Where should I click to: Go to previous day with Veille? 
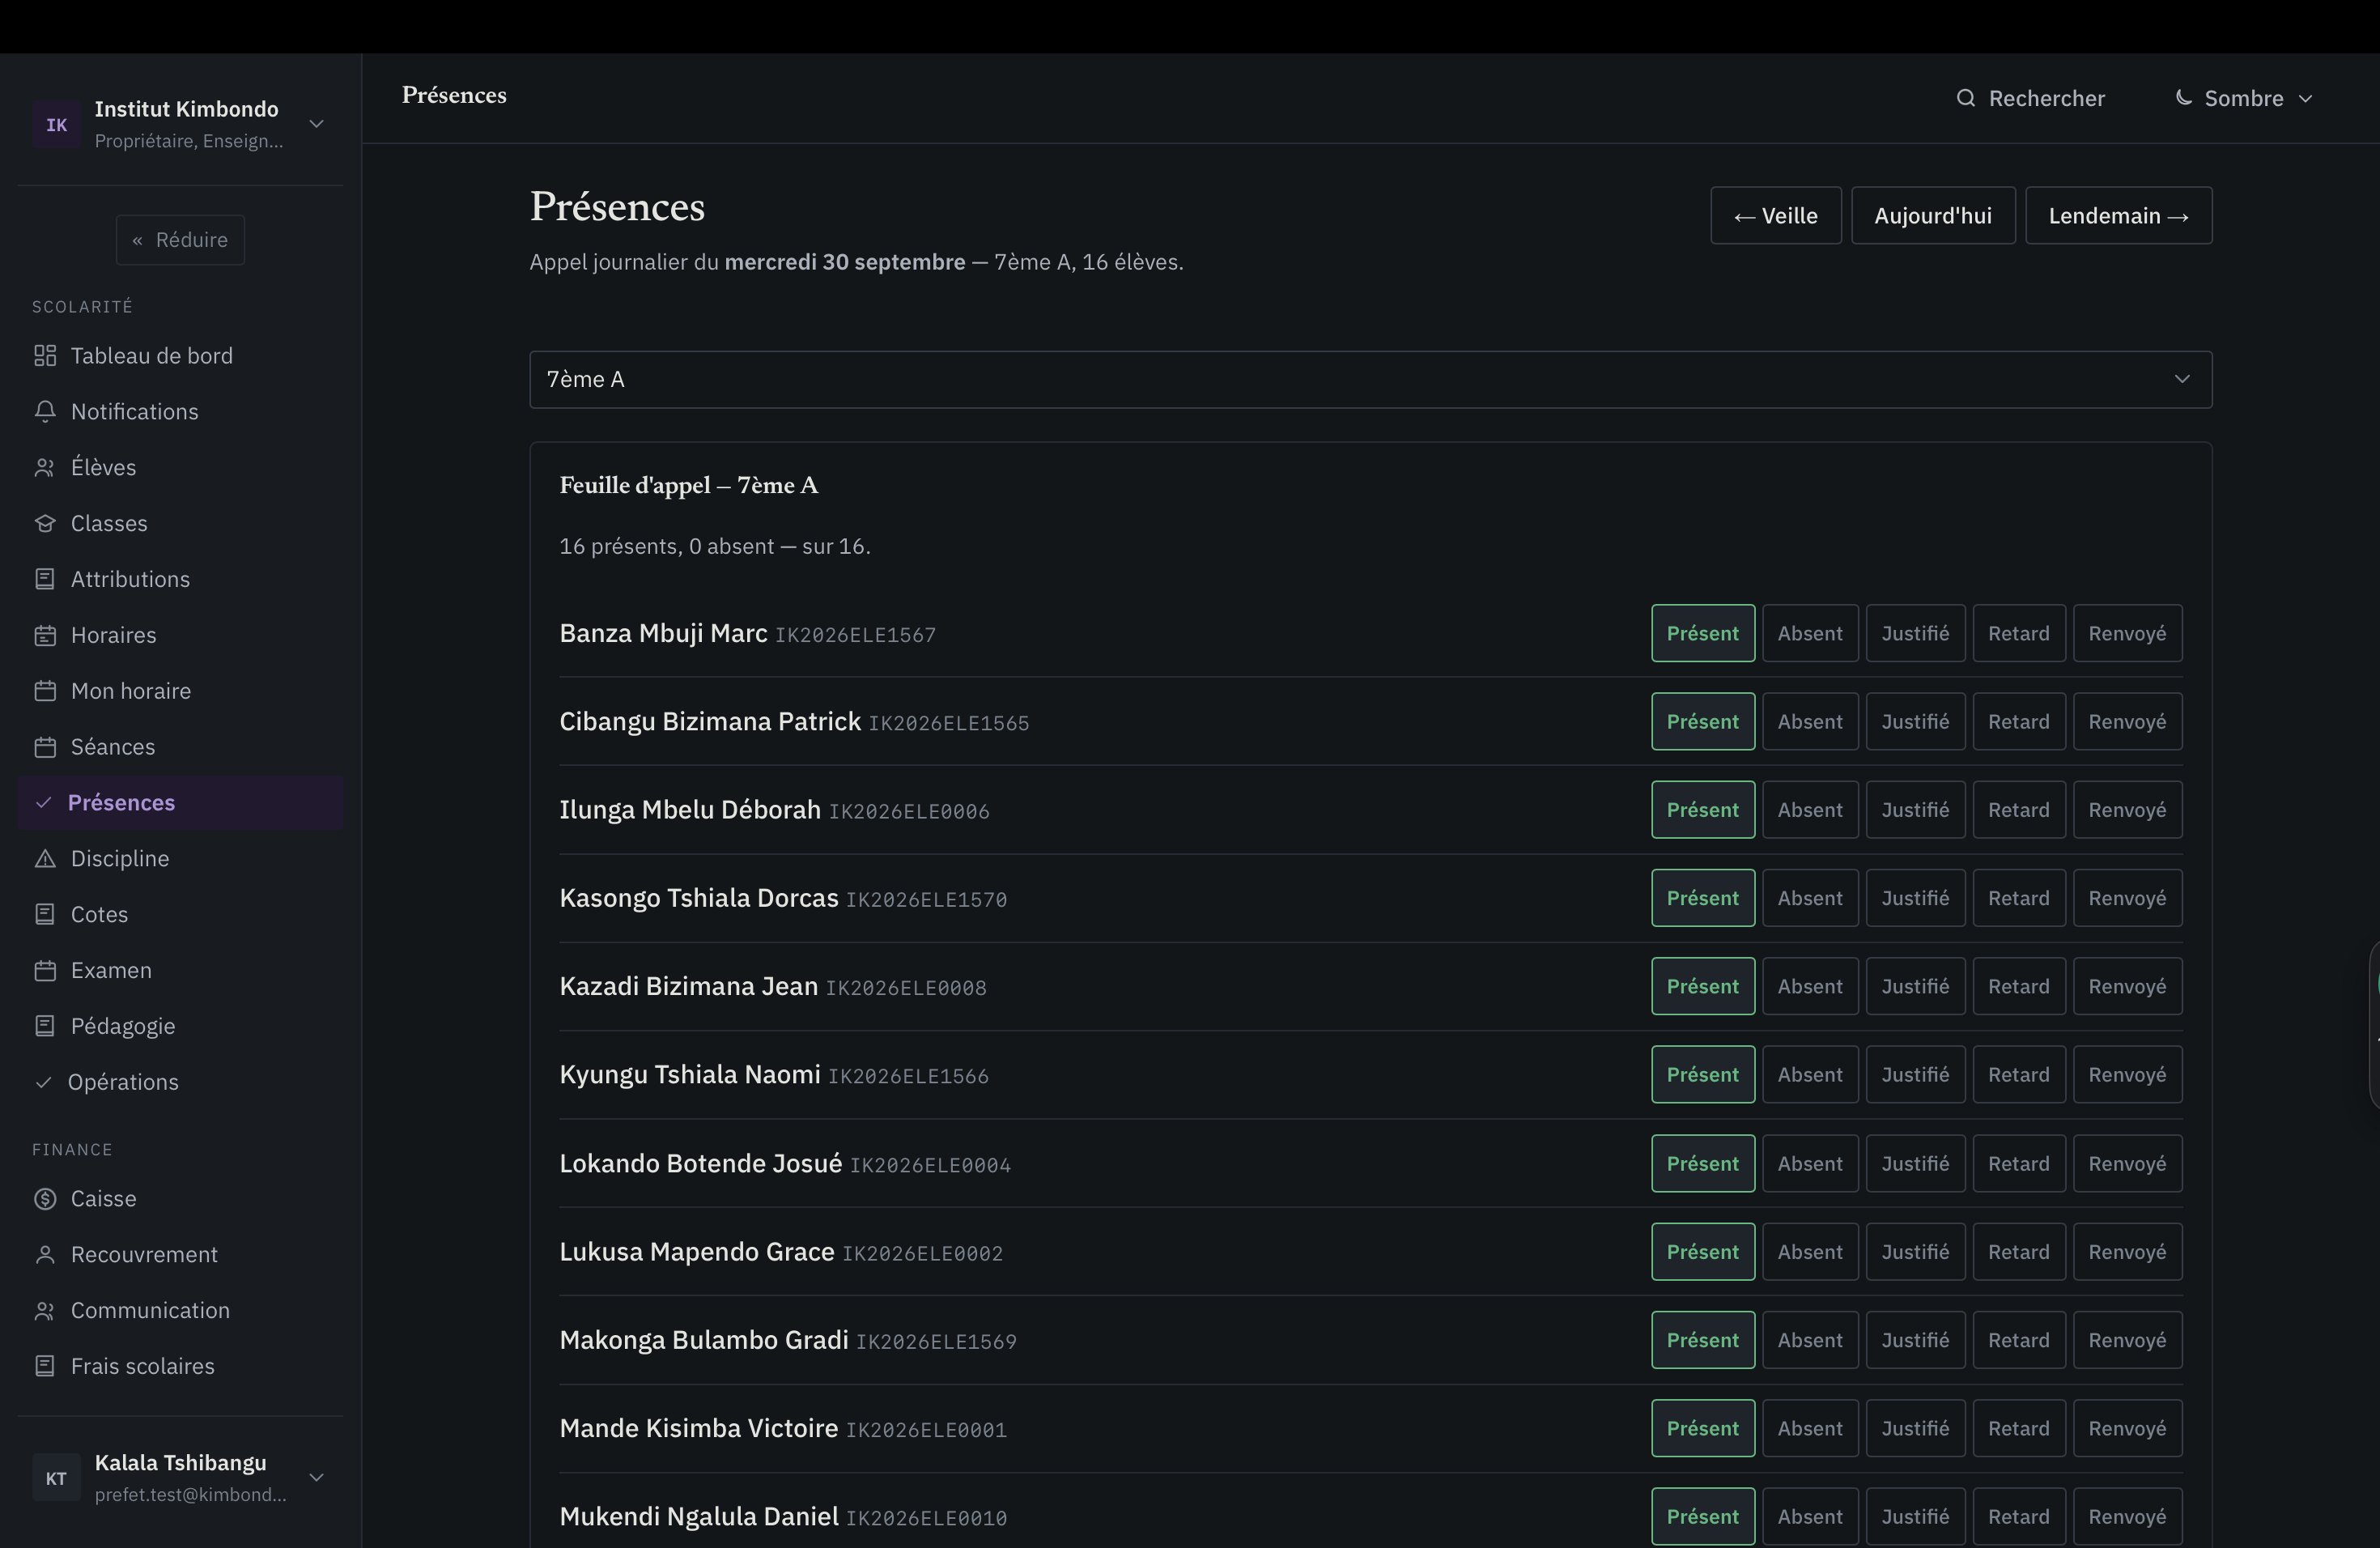(1775, 216)
